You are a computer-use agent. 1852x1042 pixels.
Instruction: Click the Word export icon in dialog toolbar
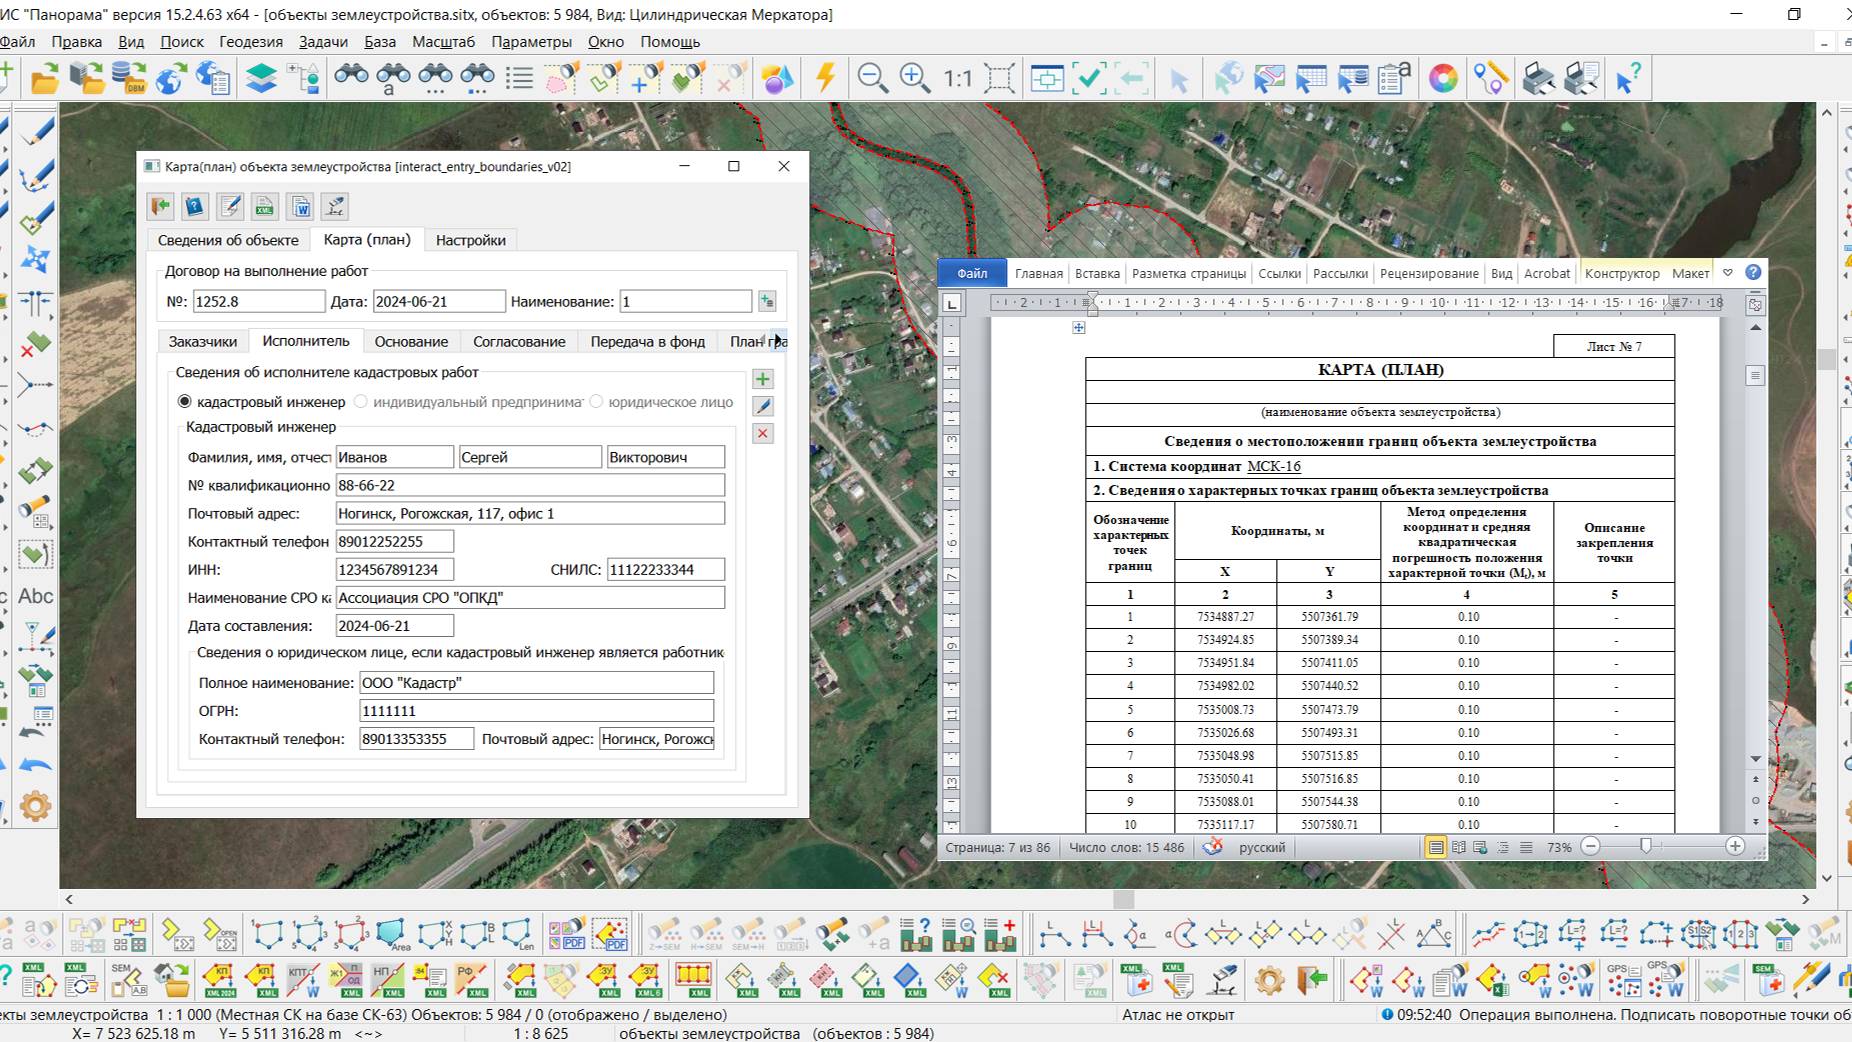click(x=300, y=207)
